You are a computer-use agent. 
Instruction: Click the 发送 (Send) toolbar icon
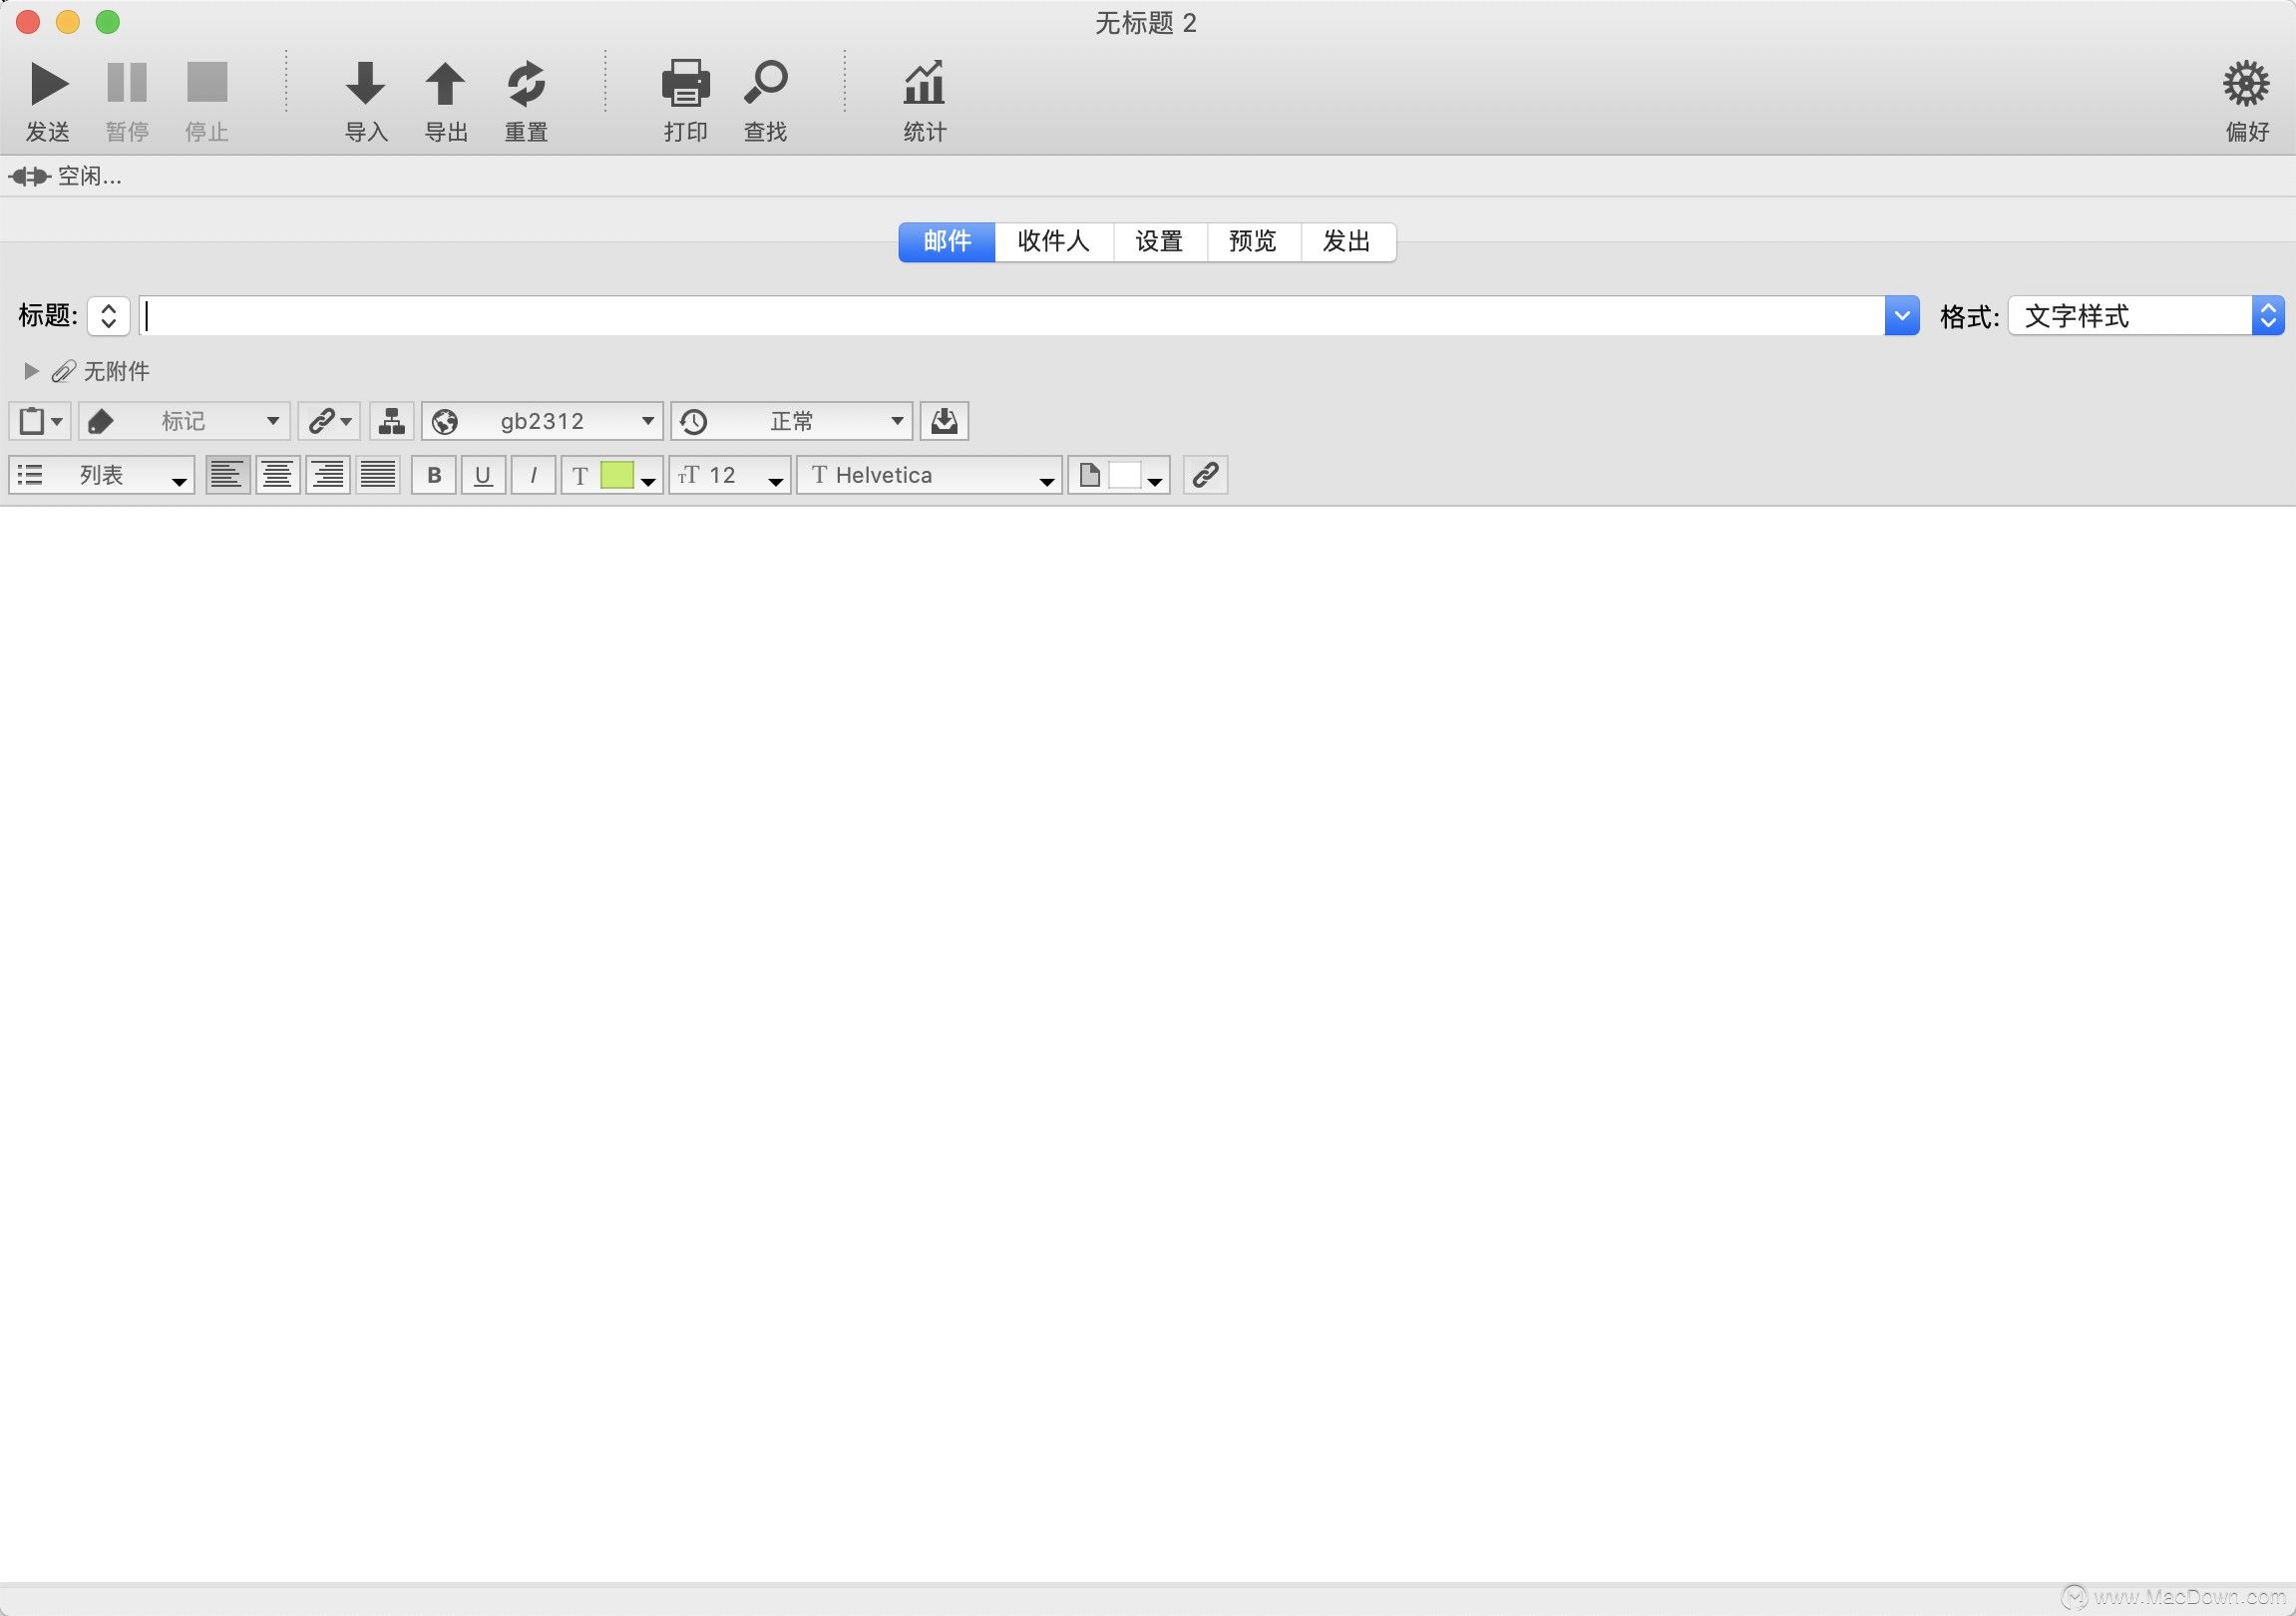point(48,84)
